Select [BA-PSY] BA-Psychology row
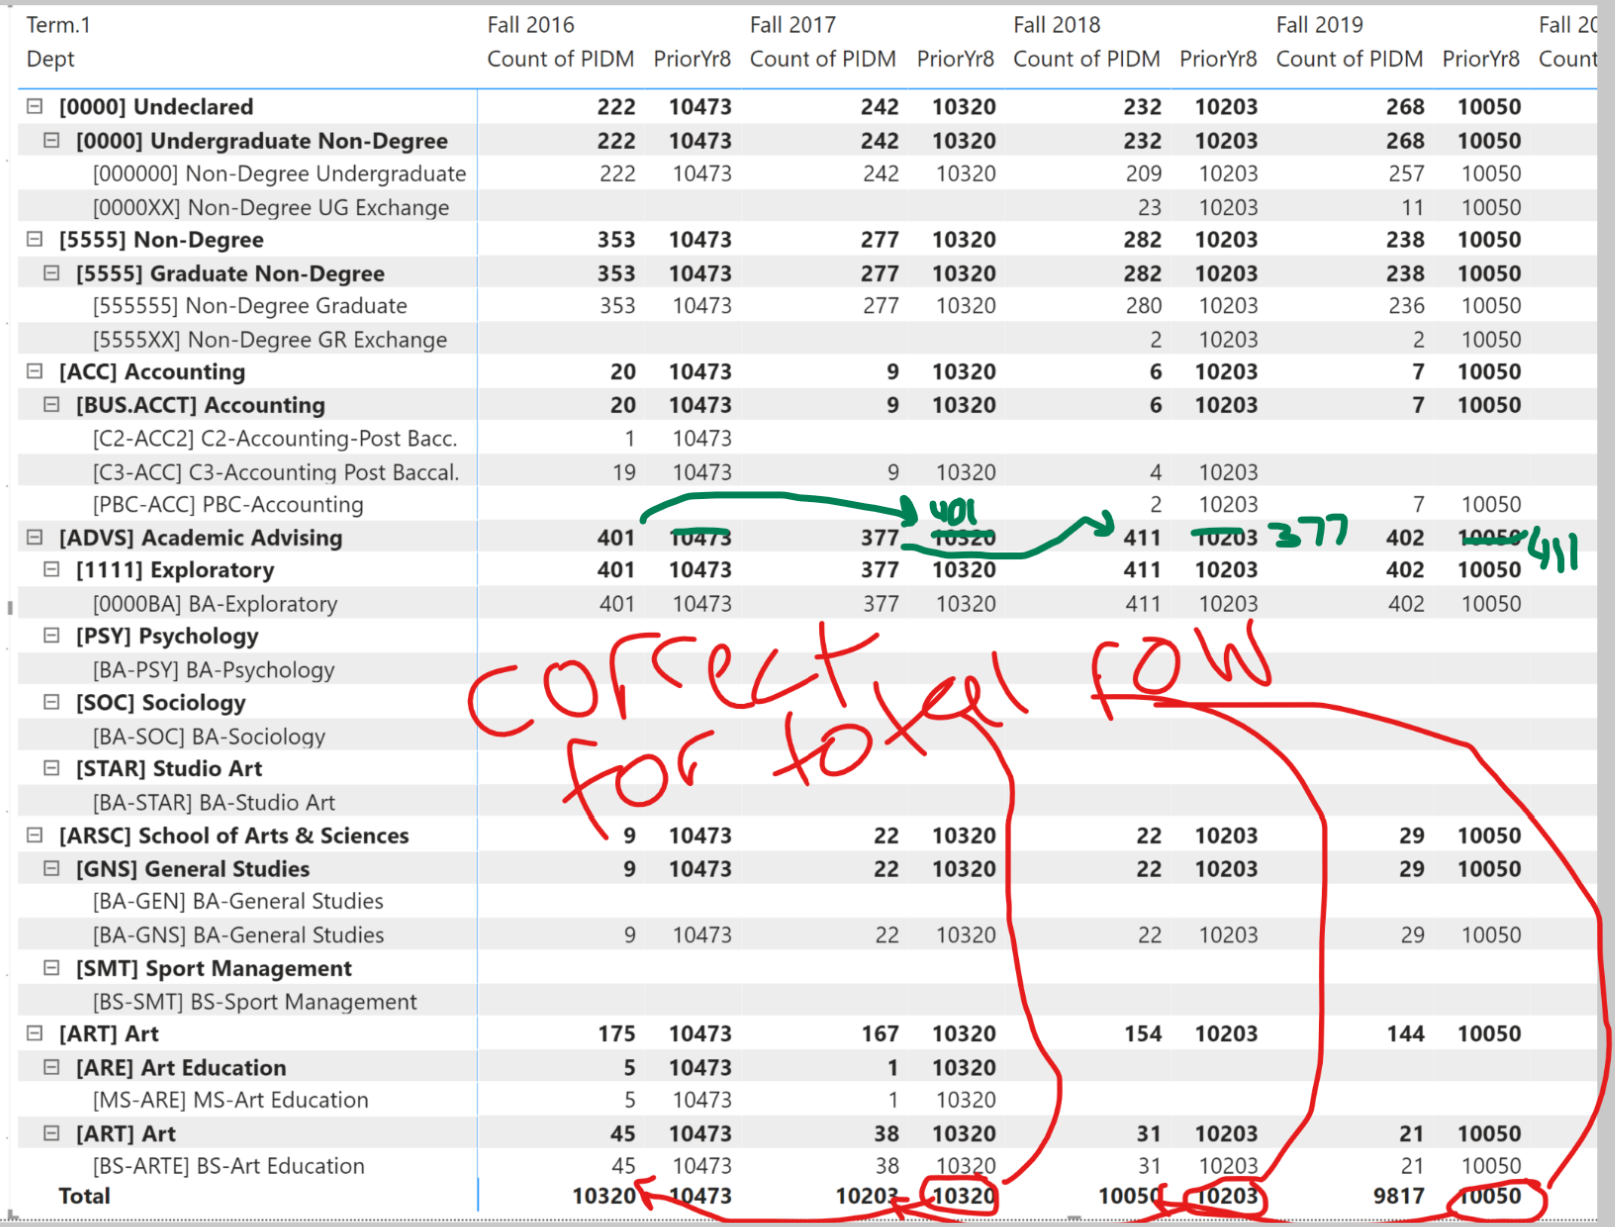The width and height of the screenshot is (1615, 1227). 214,670
